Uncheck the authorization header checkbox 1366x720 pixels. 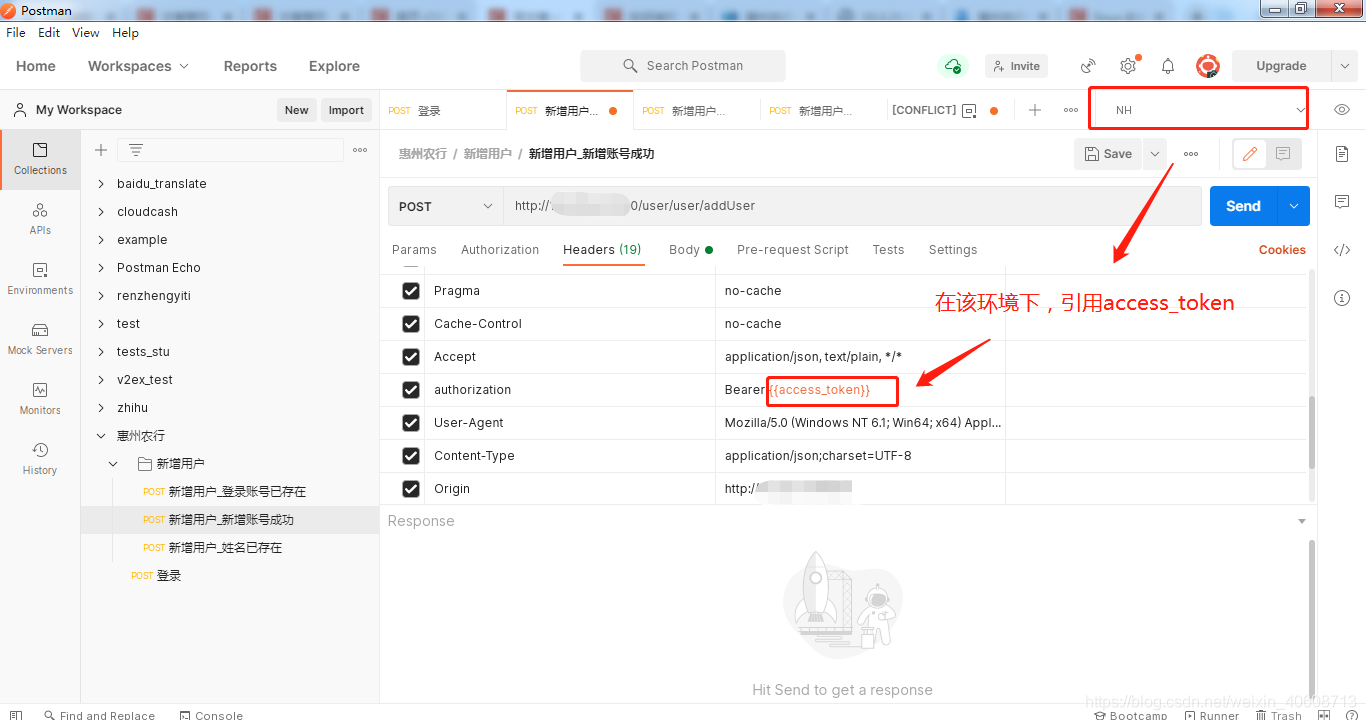pos(411,390)
